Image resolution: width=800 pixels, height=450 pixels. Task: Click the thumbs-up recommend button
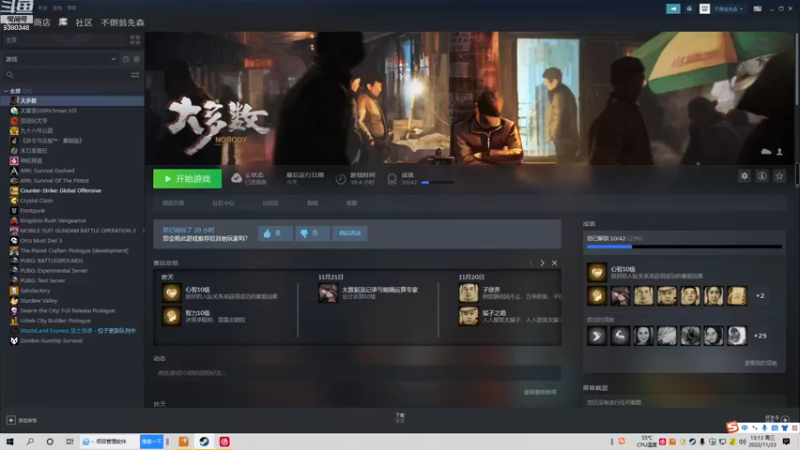[x=275, y=233]
